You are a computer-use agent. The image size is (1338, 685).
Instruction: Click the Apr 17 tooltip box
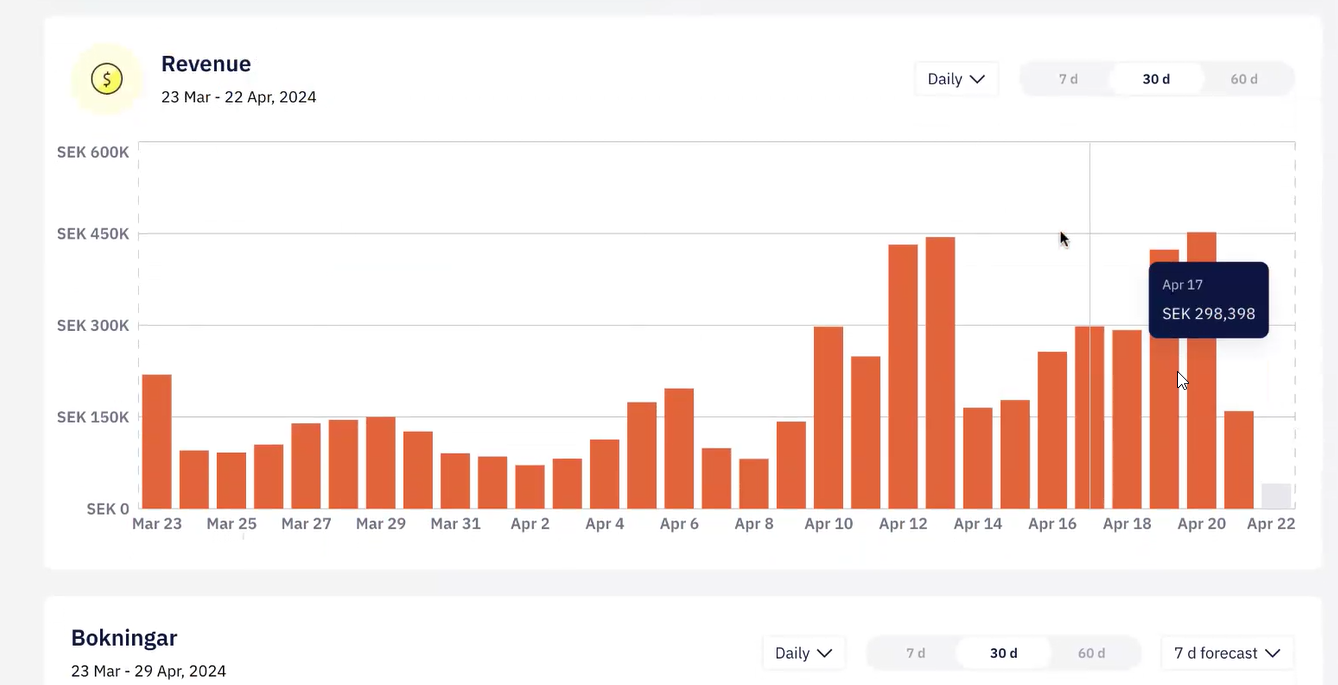point(1208,300)
